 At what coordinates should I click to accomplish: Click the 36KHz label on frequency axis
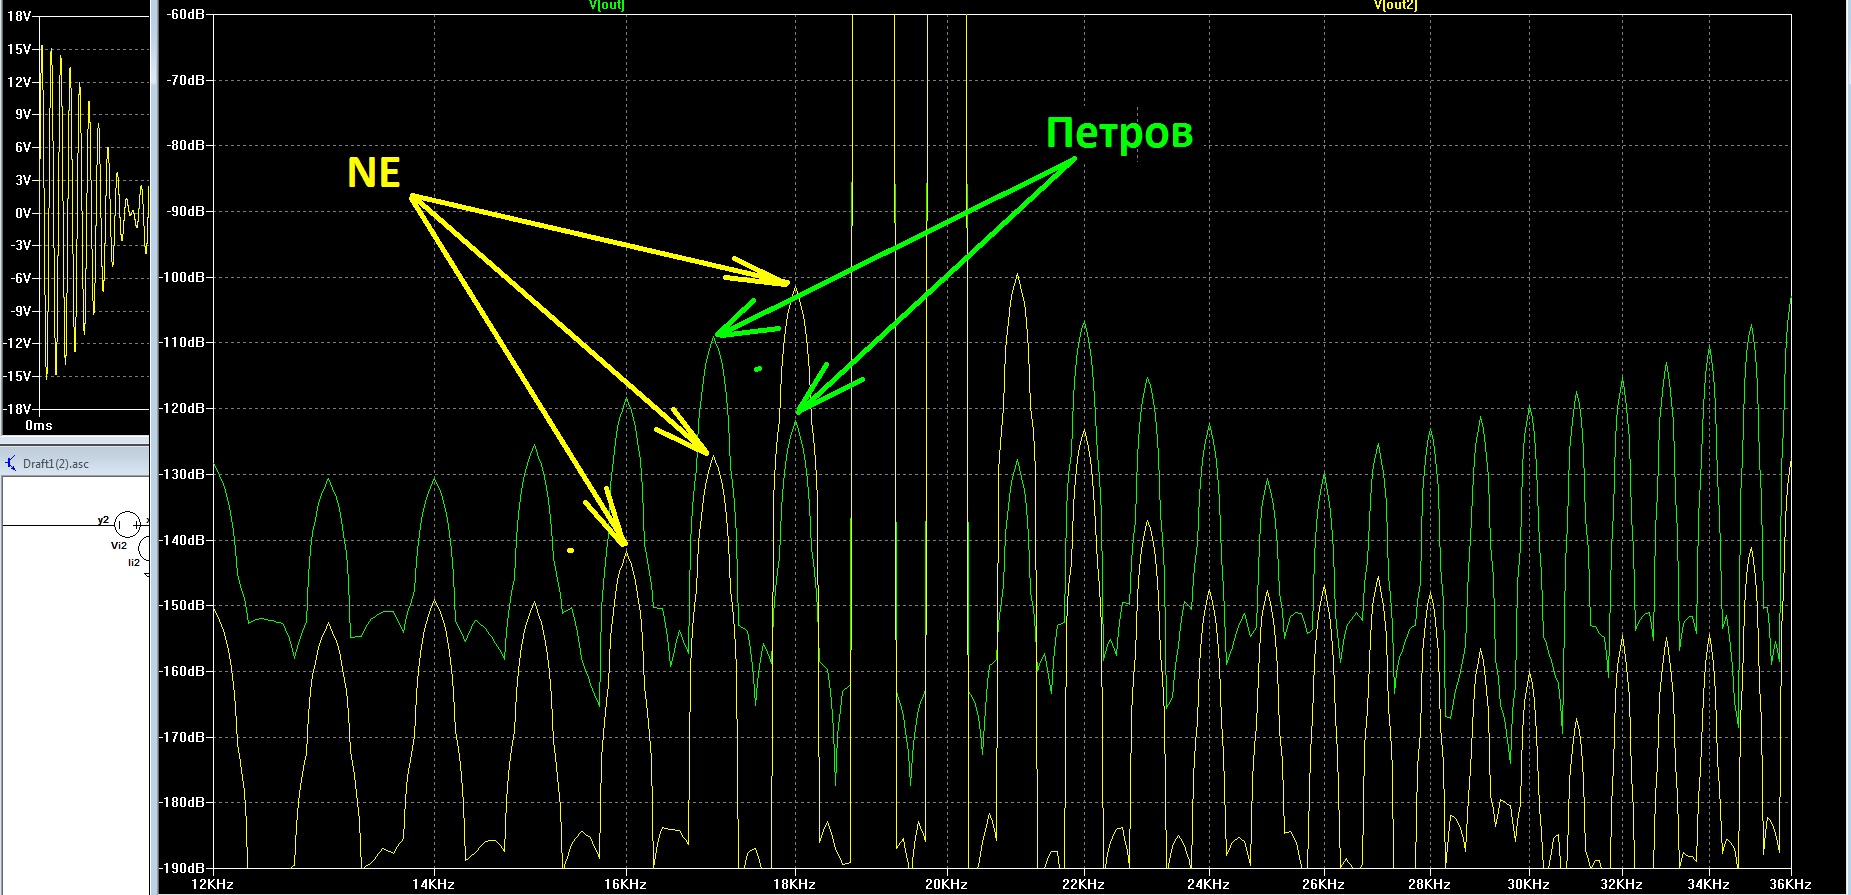pos(1790,885)
